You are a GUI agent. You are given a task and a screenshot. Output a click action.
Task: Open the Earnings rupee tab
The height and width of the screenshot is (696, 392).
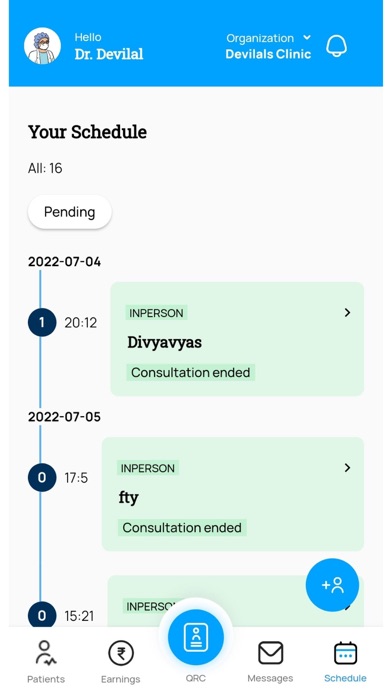click(120, 661)
